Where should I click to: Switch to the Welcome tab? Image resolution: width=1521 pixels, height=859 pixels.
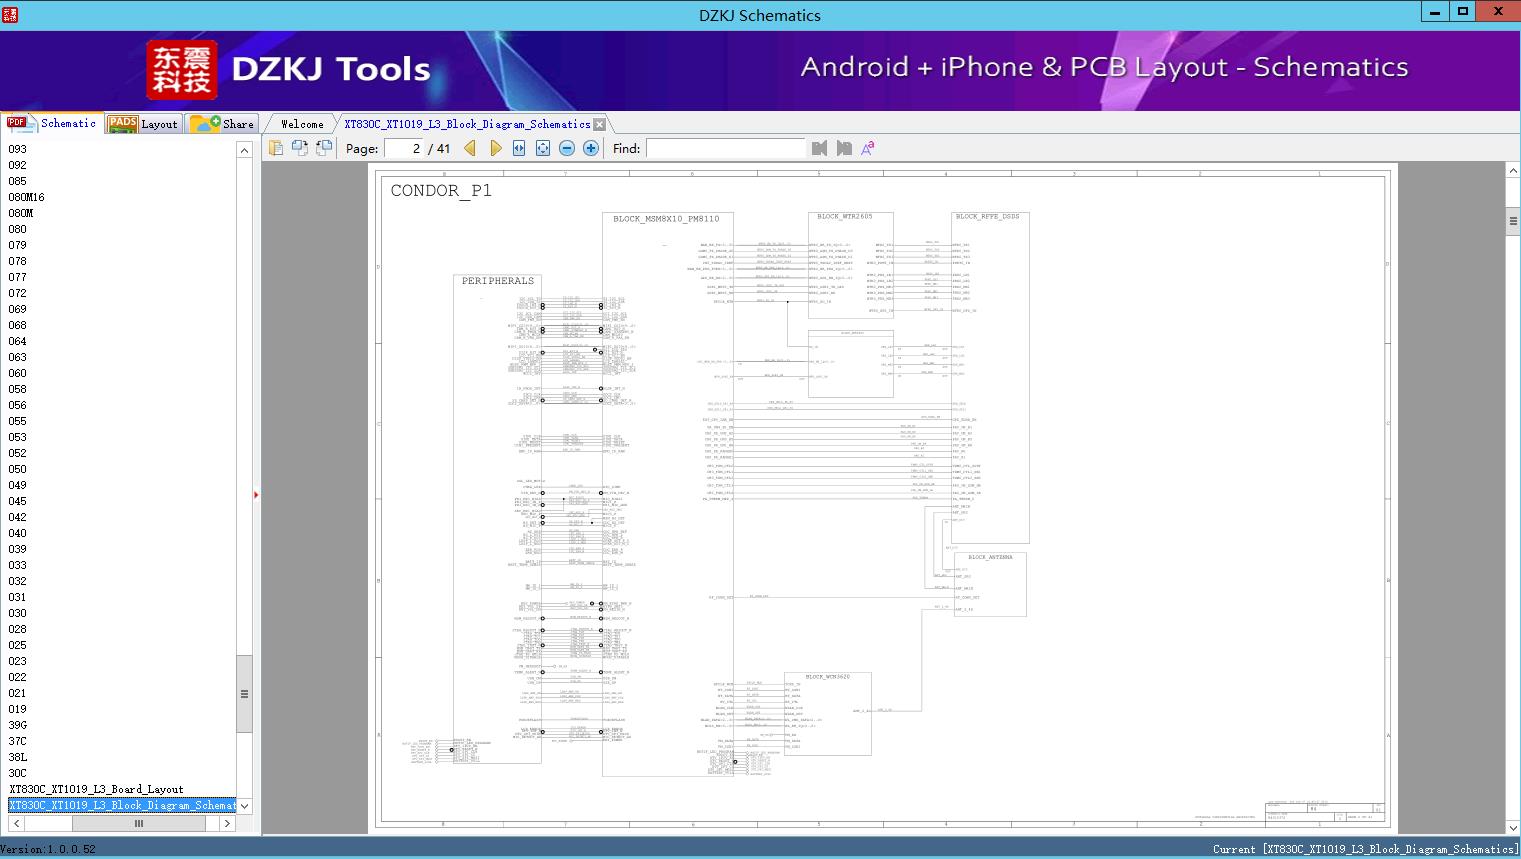pyautogui.click(x=302, y=124)
